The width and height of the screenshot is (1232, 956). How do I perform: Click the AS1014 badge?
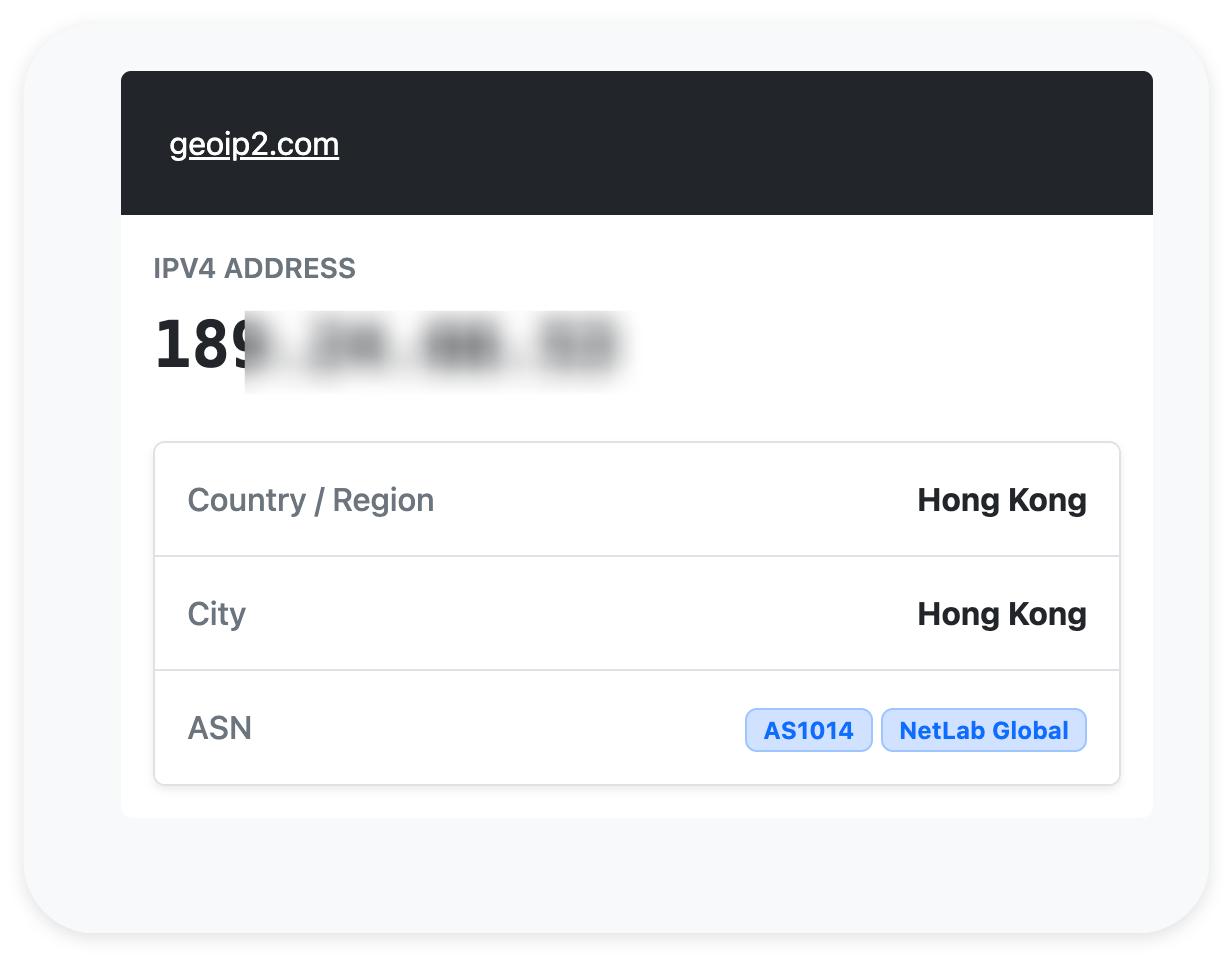[x=809, y=730]
